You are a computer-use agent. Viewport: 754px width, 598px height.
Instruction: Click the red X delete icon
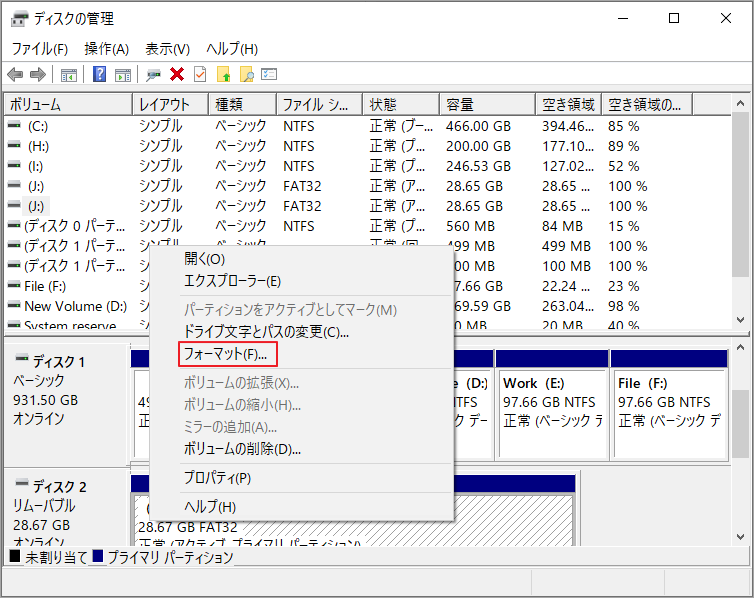[x=177, y=75]
